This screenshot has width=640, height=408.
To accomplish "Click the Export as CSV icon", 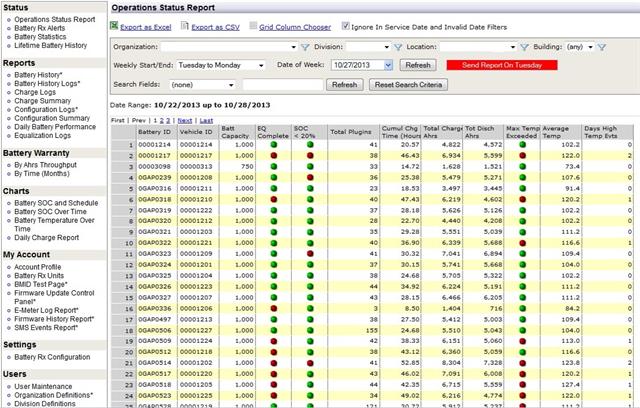I will coord(184,27).
